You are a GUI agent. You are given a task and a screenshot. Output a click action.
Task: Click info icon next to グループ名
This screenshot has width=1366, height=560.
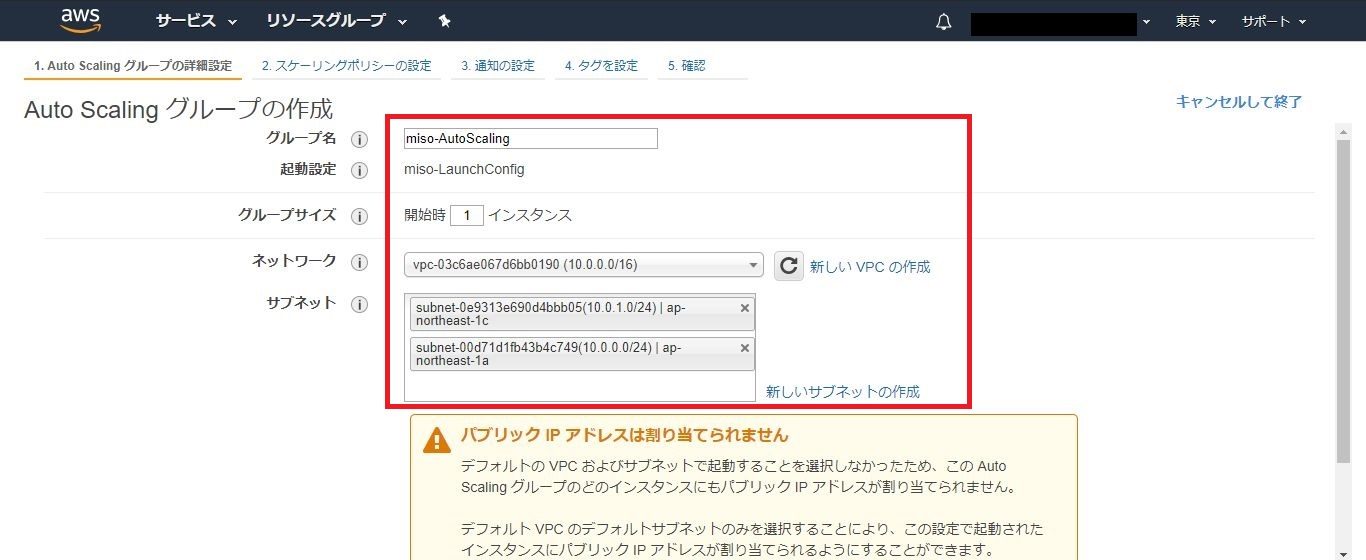(x=359, y=139)
